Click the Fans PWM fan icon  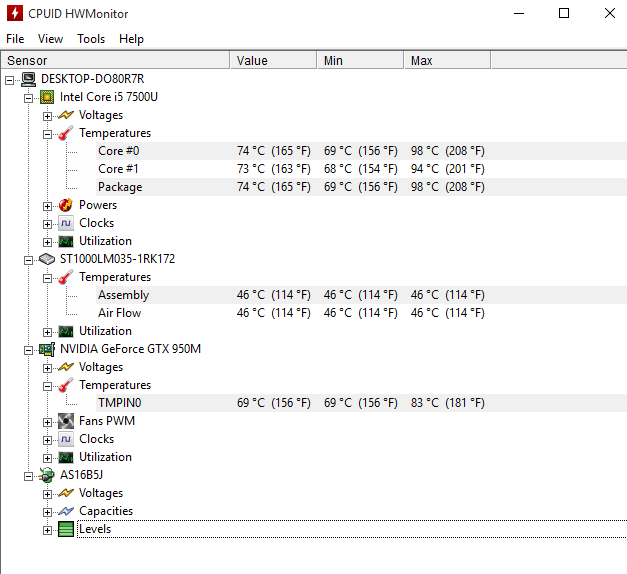(x=66, y=421)
